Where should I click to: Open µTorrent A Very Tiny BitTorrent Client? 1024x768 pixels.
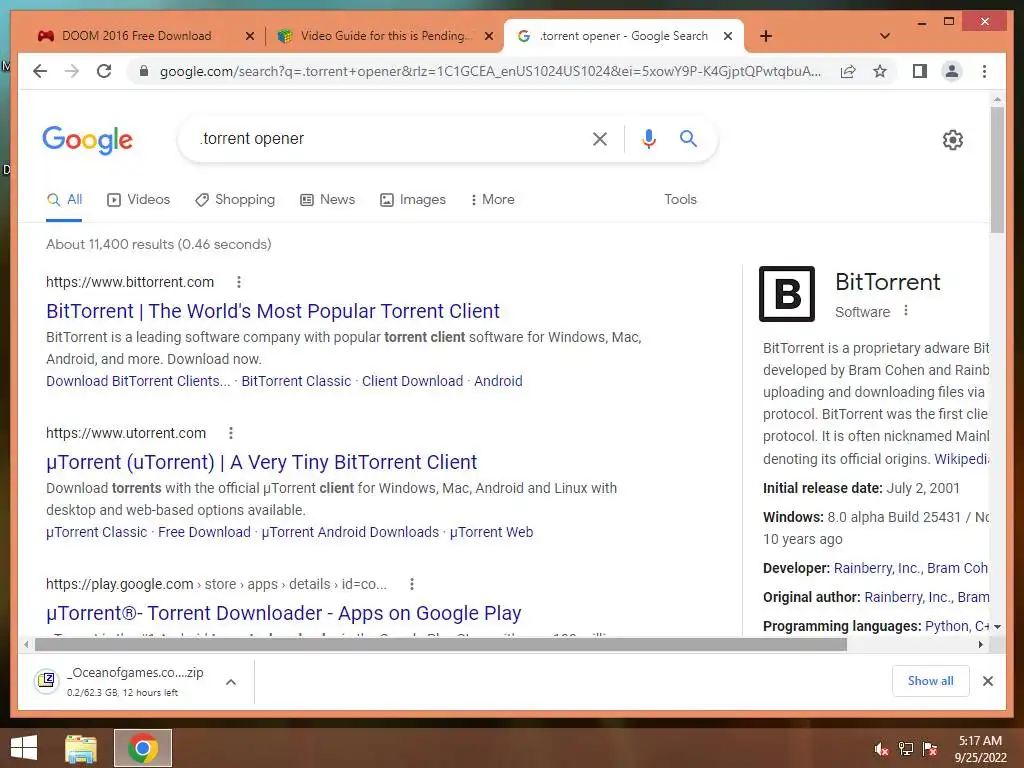[x=261, y=462]
